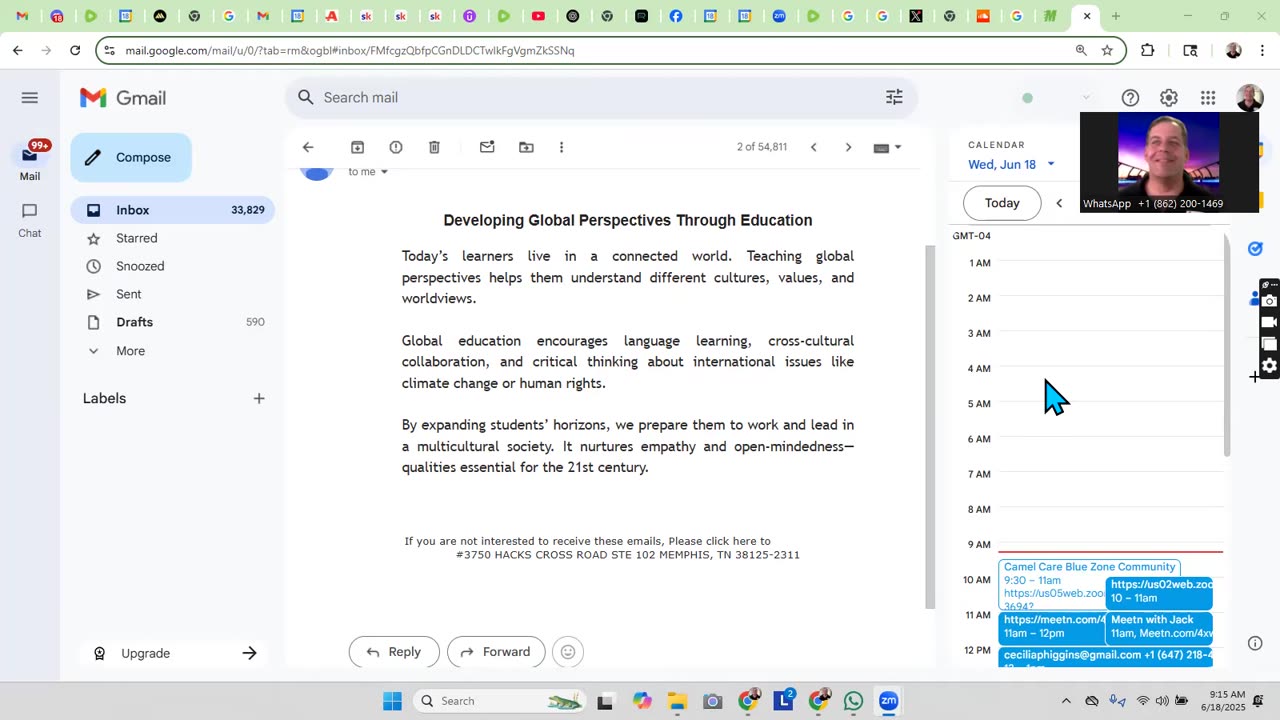Reply to this email
Screen dimensions: 1280x720
[x=394, y=652]
